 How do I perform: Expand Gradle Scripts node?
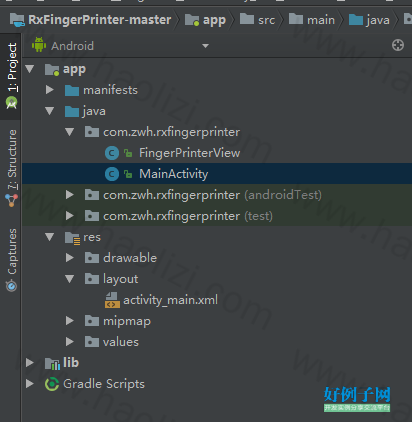(x=30, y=384)
